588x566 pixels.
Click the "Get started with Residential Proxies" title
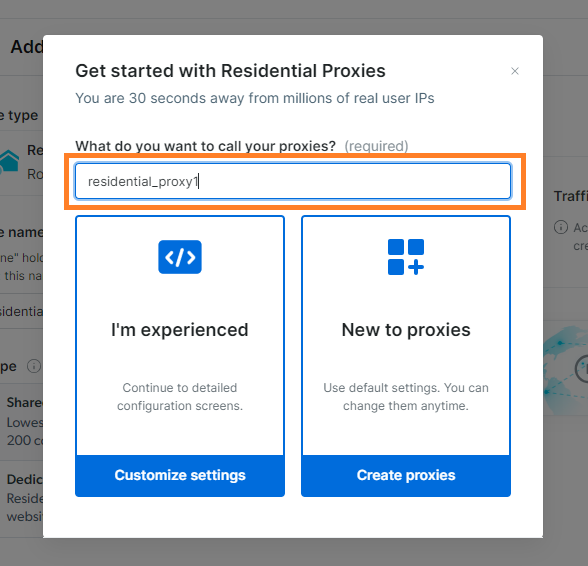coord(230,71)
